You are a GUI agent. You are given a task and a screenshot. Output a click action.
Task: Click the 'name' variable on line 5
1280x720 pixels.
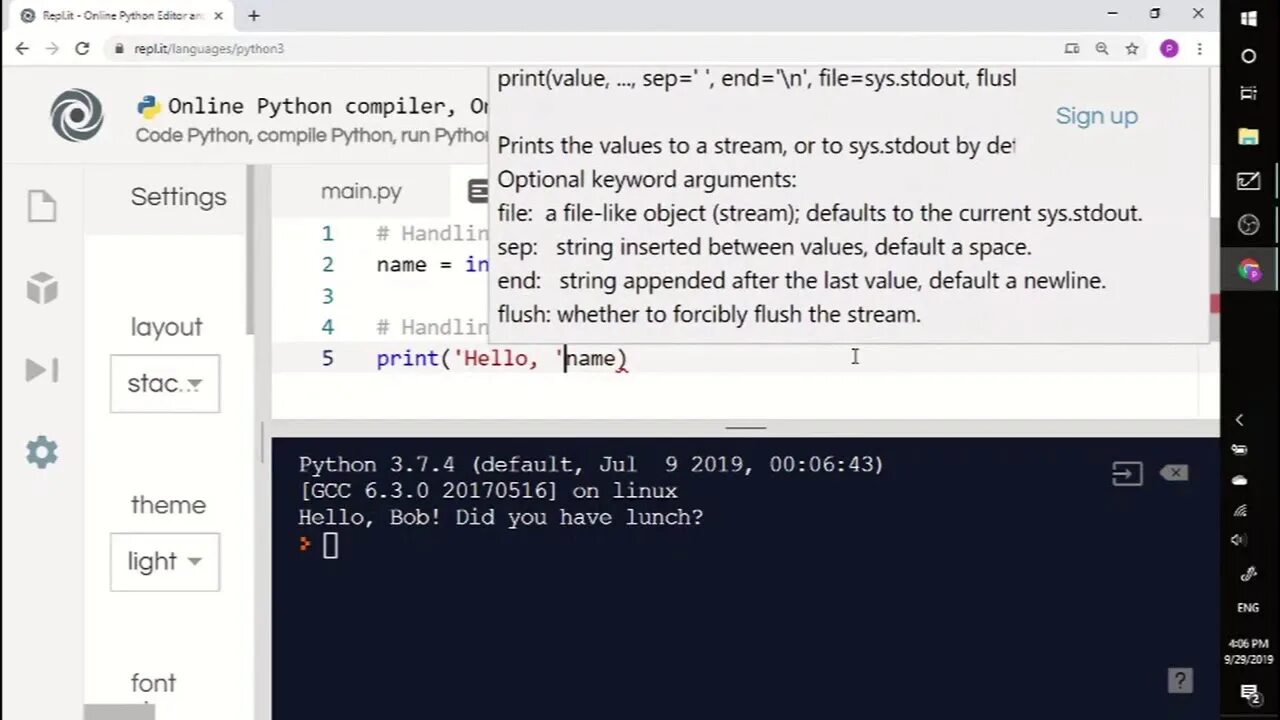(591, 358)
